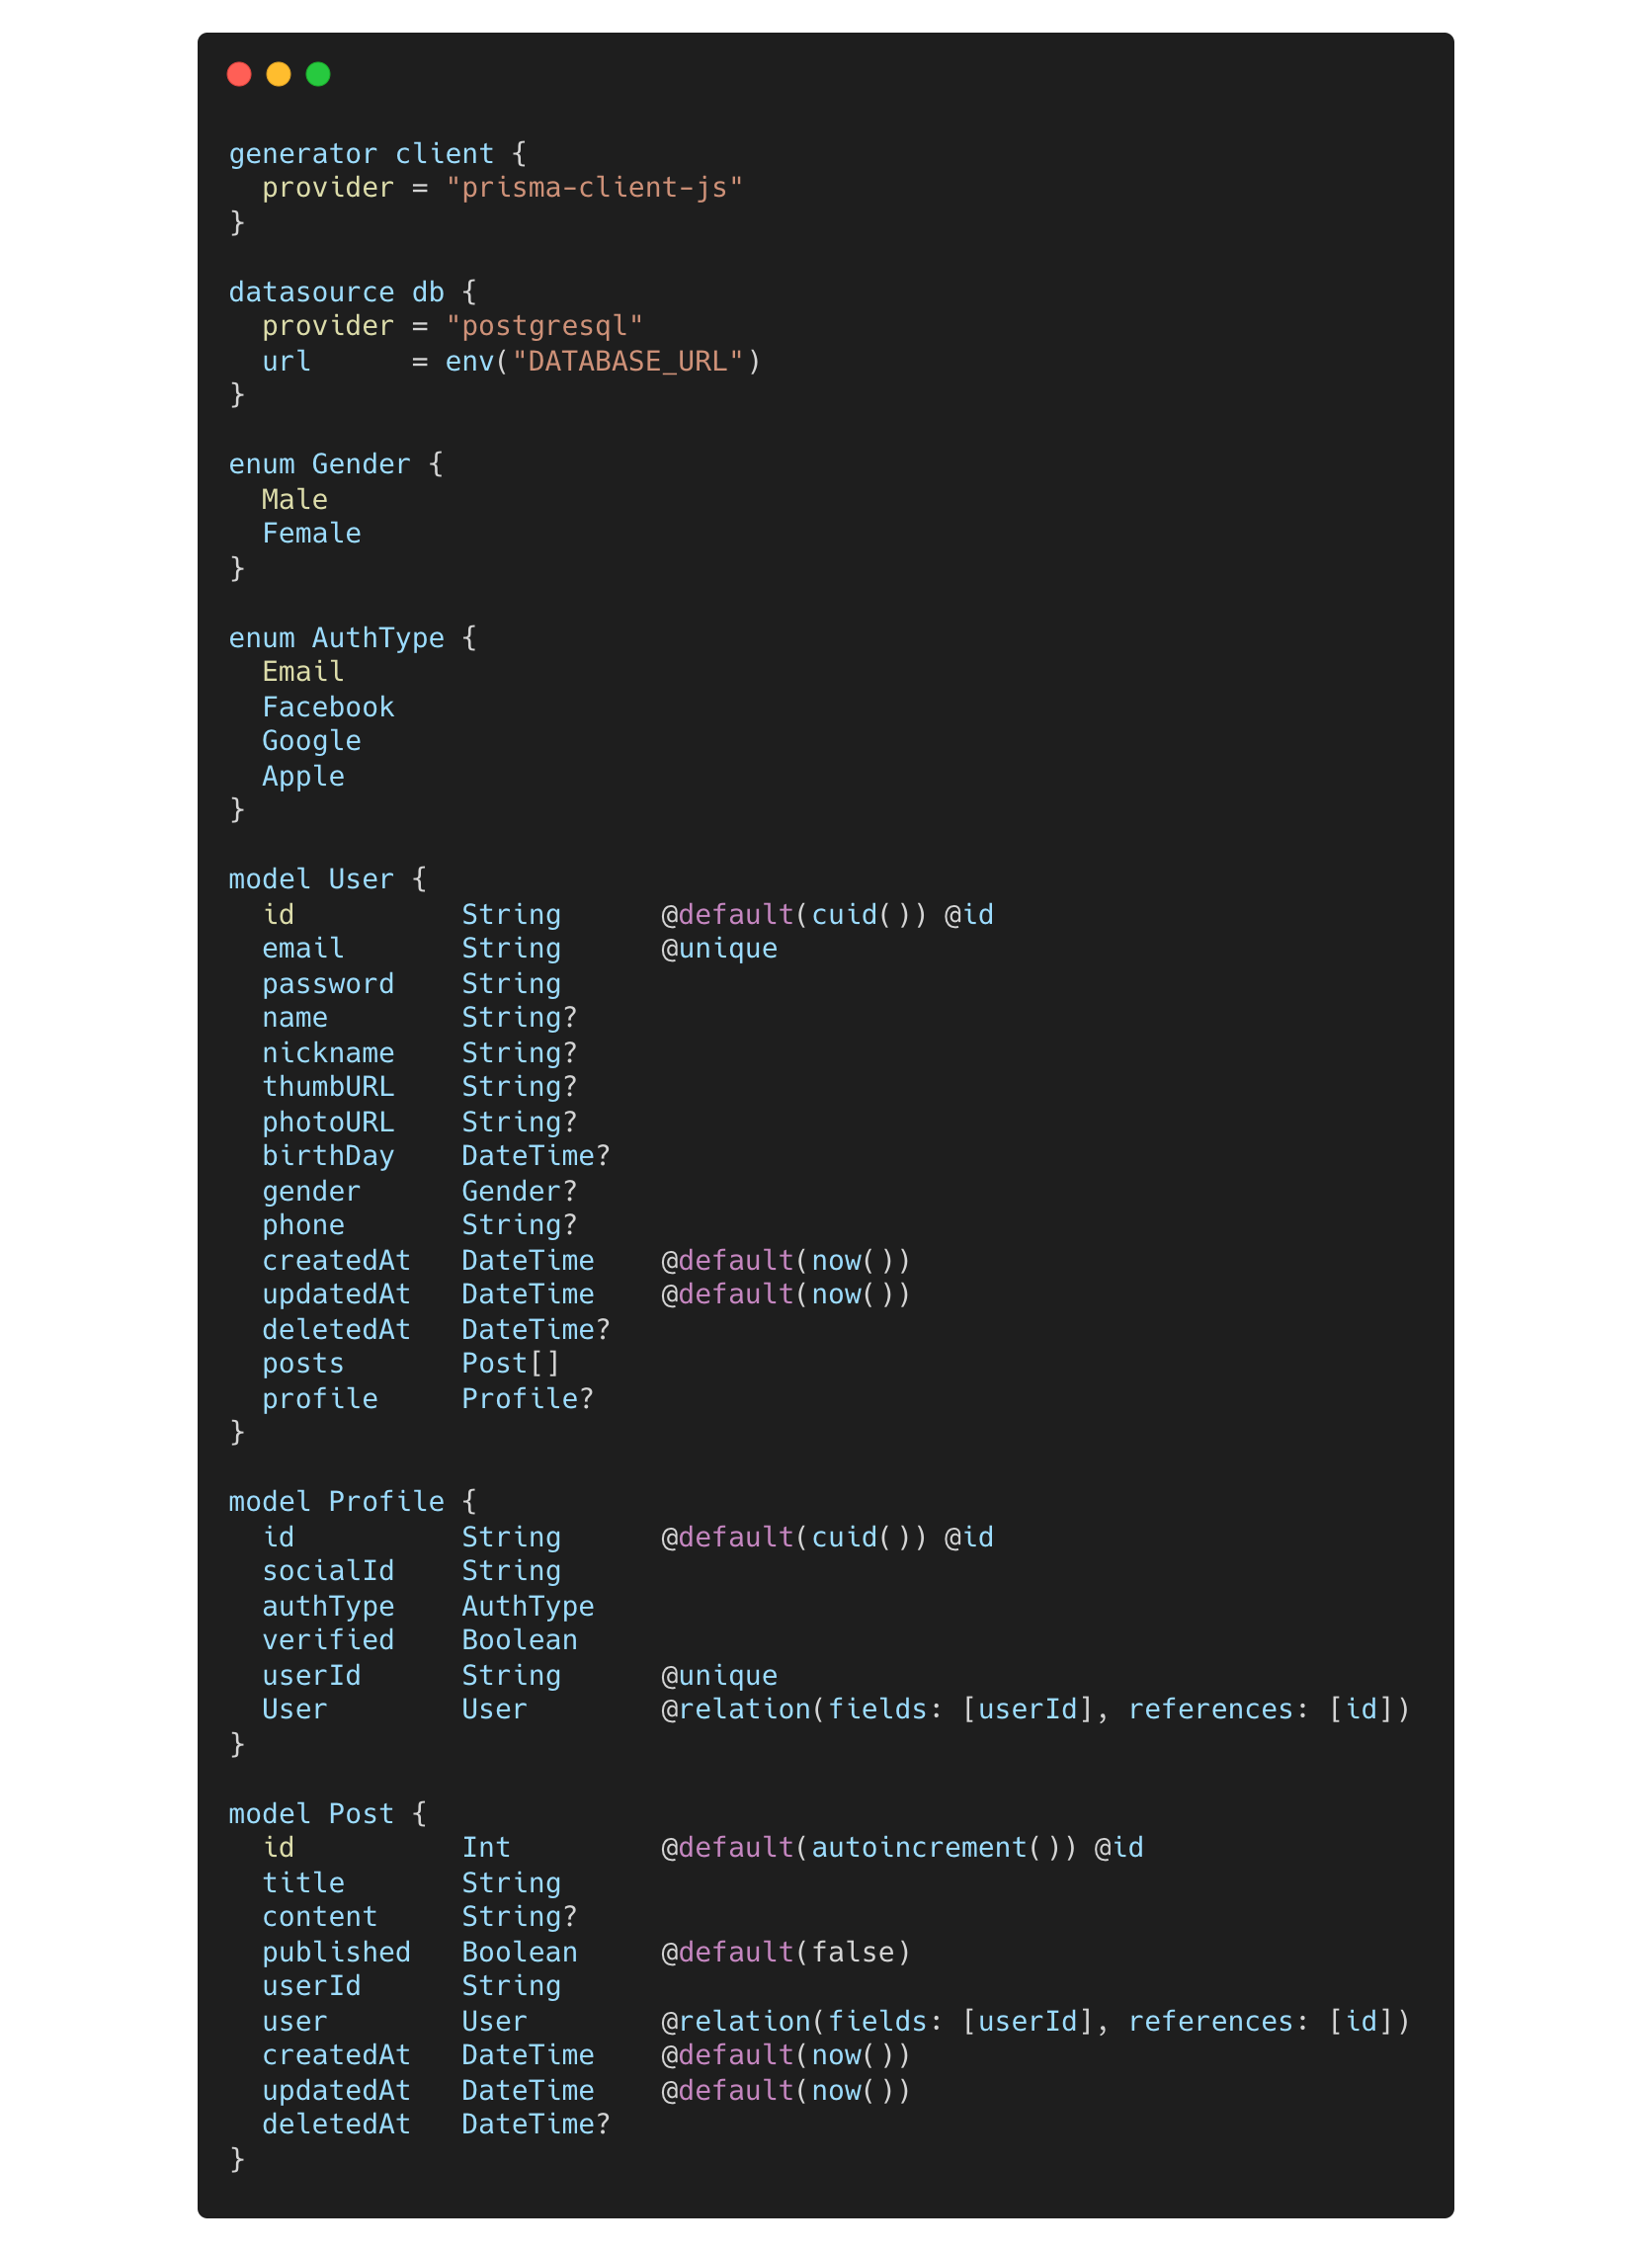Click the Gender enum declaration

[x=318, y=463]
